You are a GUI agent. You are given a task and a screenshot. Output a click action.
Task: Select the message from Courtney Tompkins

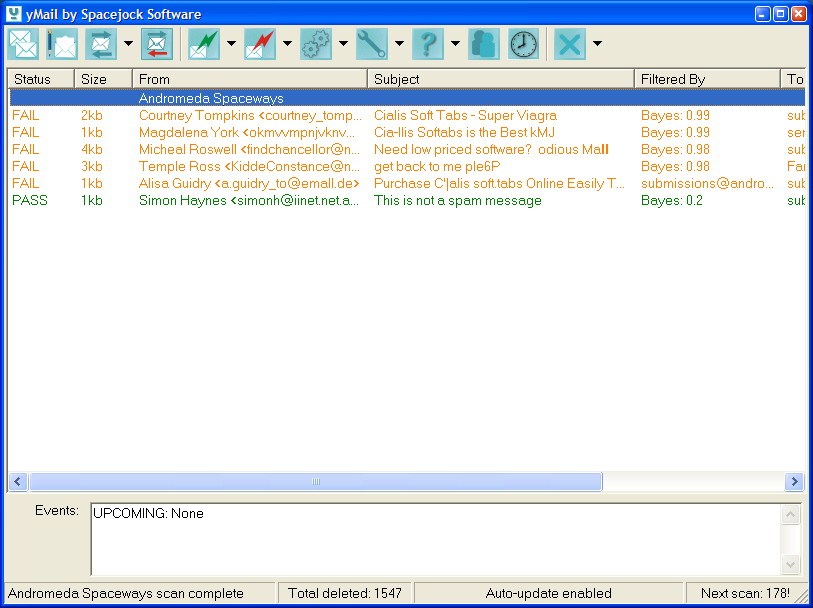[x=248, y=116]
